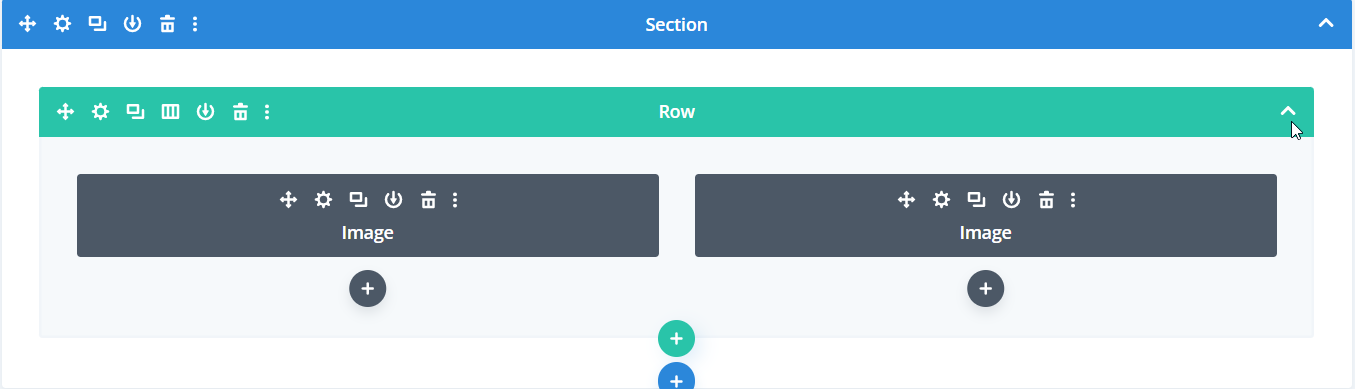Delete the Row with trash icon
The height and width of the screenshot is (389, 1355).
point(240,112)
